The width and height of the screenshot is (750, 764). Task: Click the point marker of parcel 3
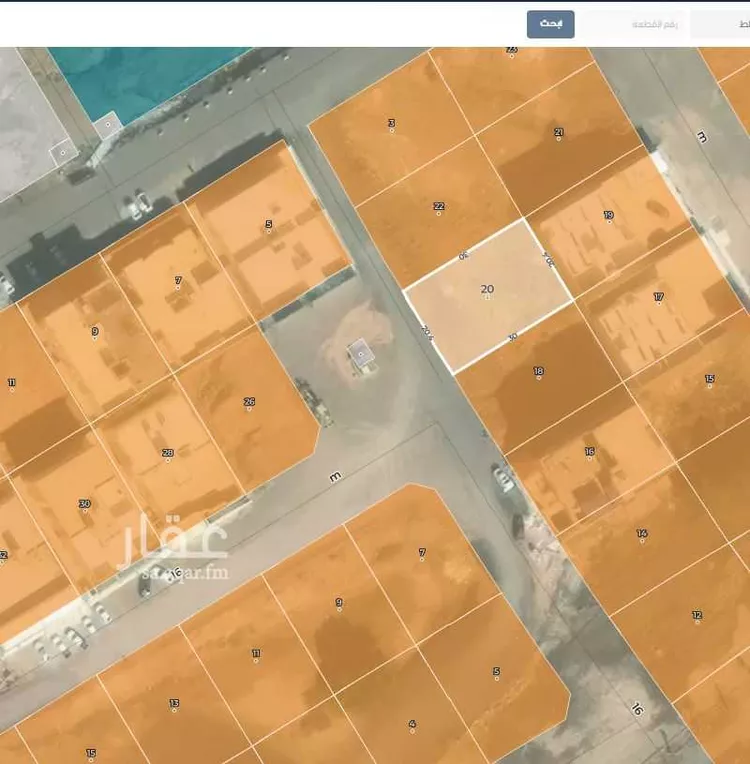click(391, 130)
